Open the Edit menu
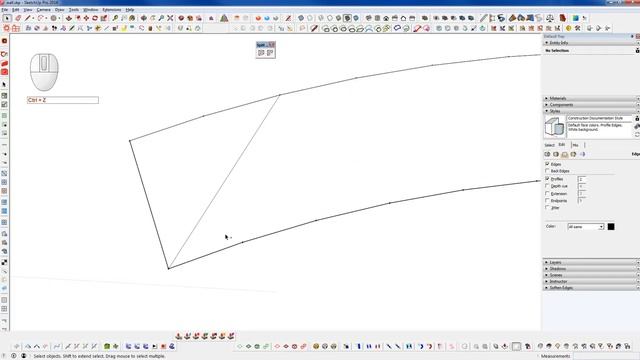 16,9
